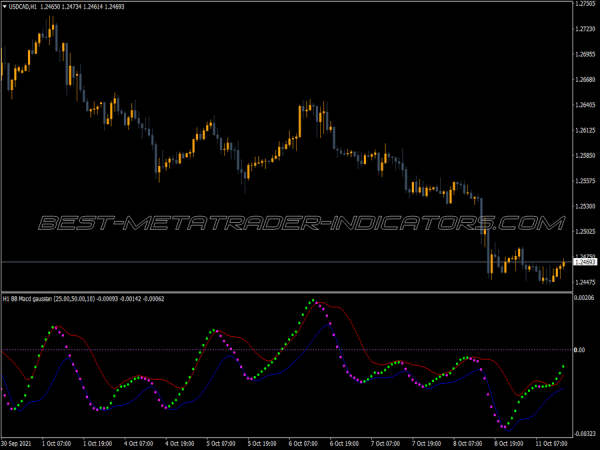600x450 pixels.
Task: Click the 11 Oct 07:00 time label
Action: click(x=551, y=444)
